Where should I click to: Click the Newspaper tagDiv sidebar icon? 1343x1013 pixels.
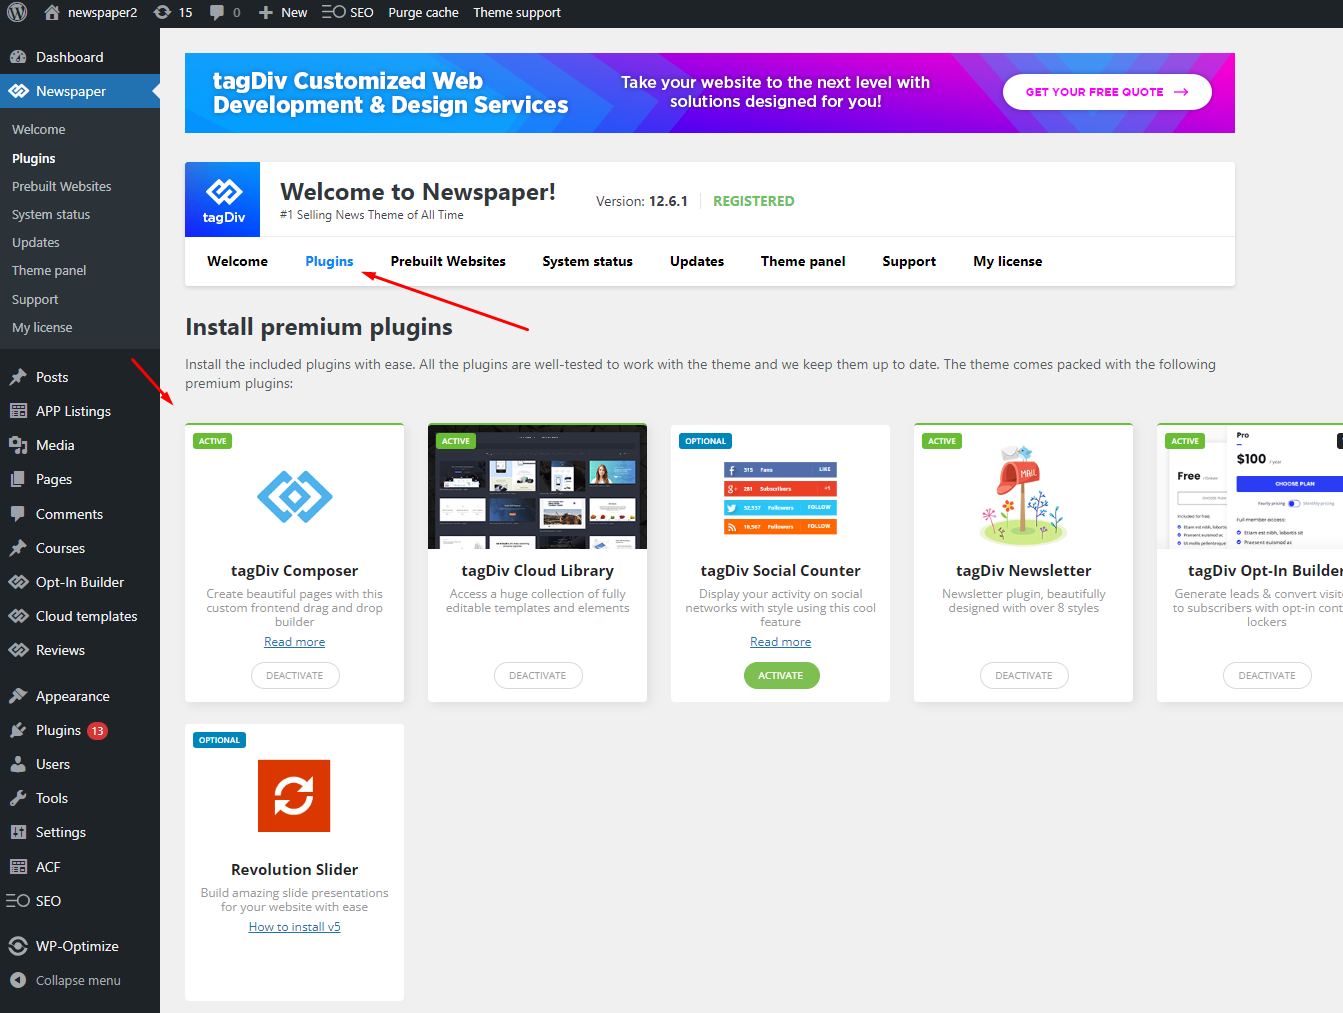pyautogui.click(x=18, y=91)
